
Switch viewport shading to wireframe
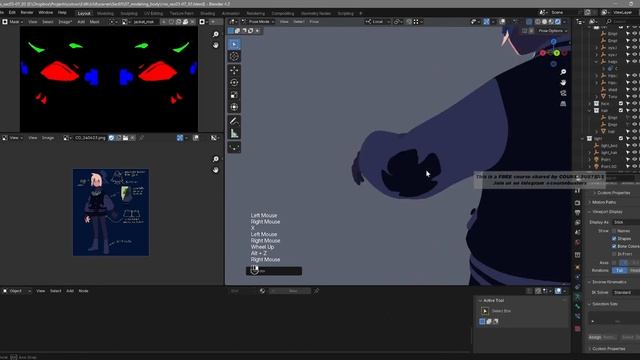(x=538, y=22)
